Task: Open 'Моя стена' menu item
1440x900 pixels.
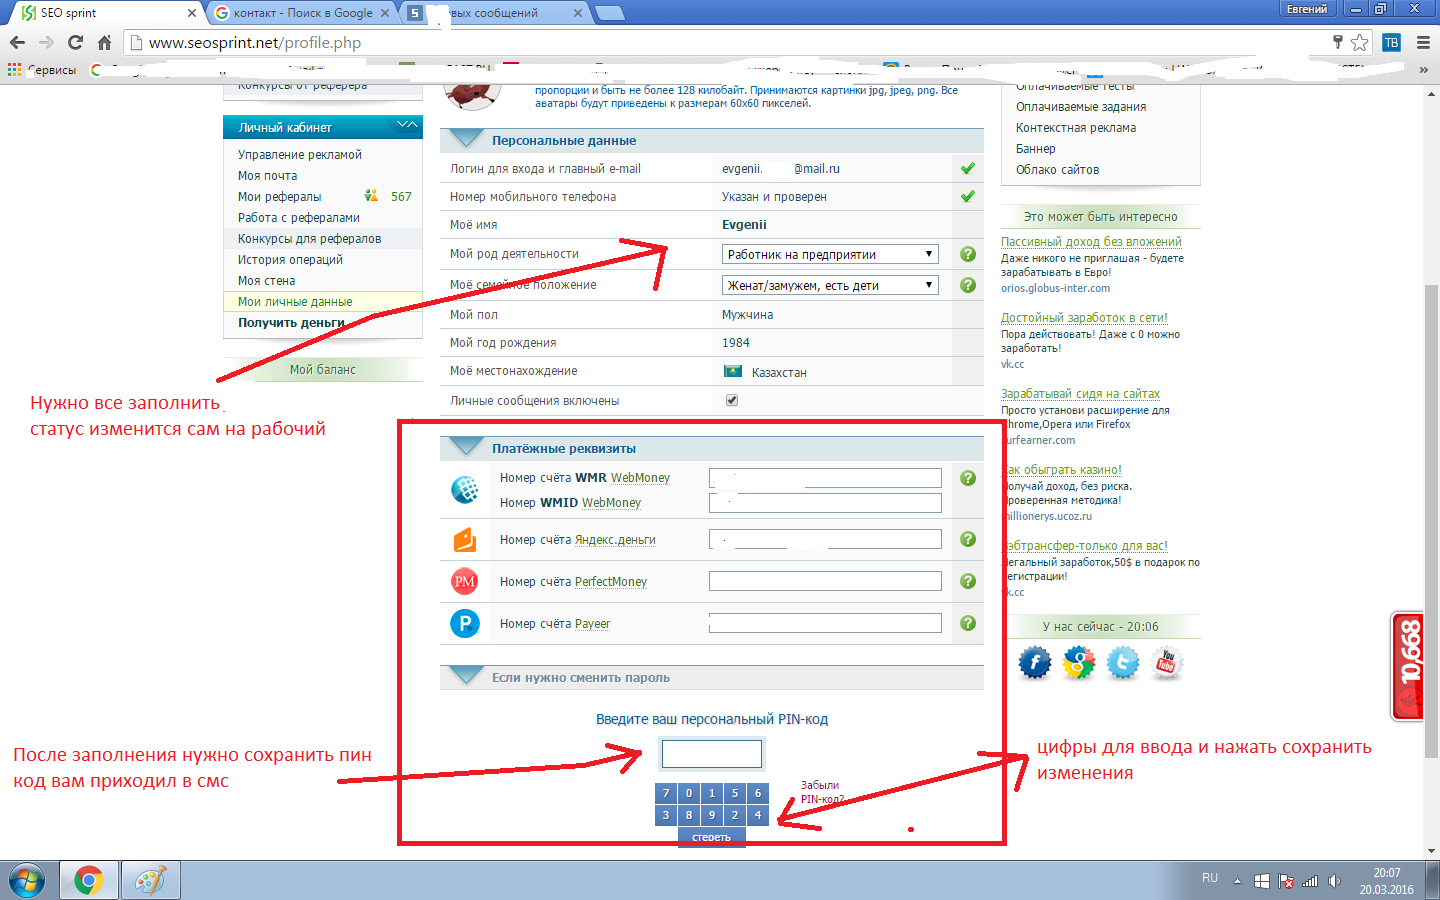Action: (x=266, y=280)
